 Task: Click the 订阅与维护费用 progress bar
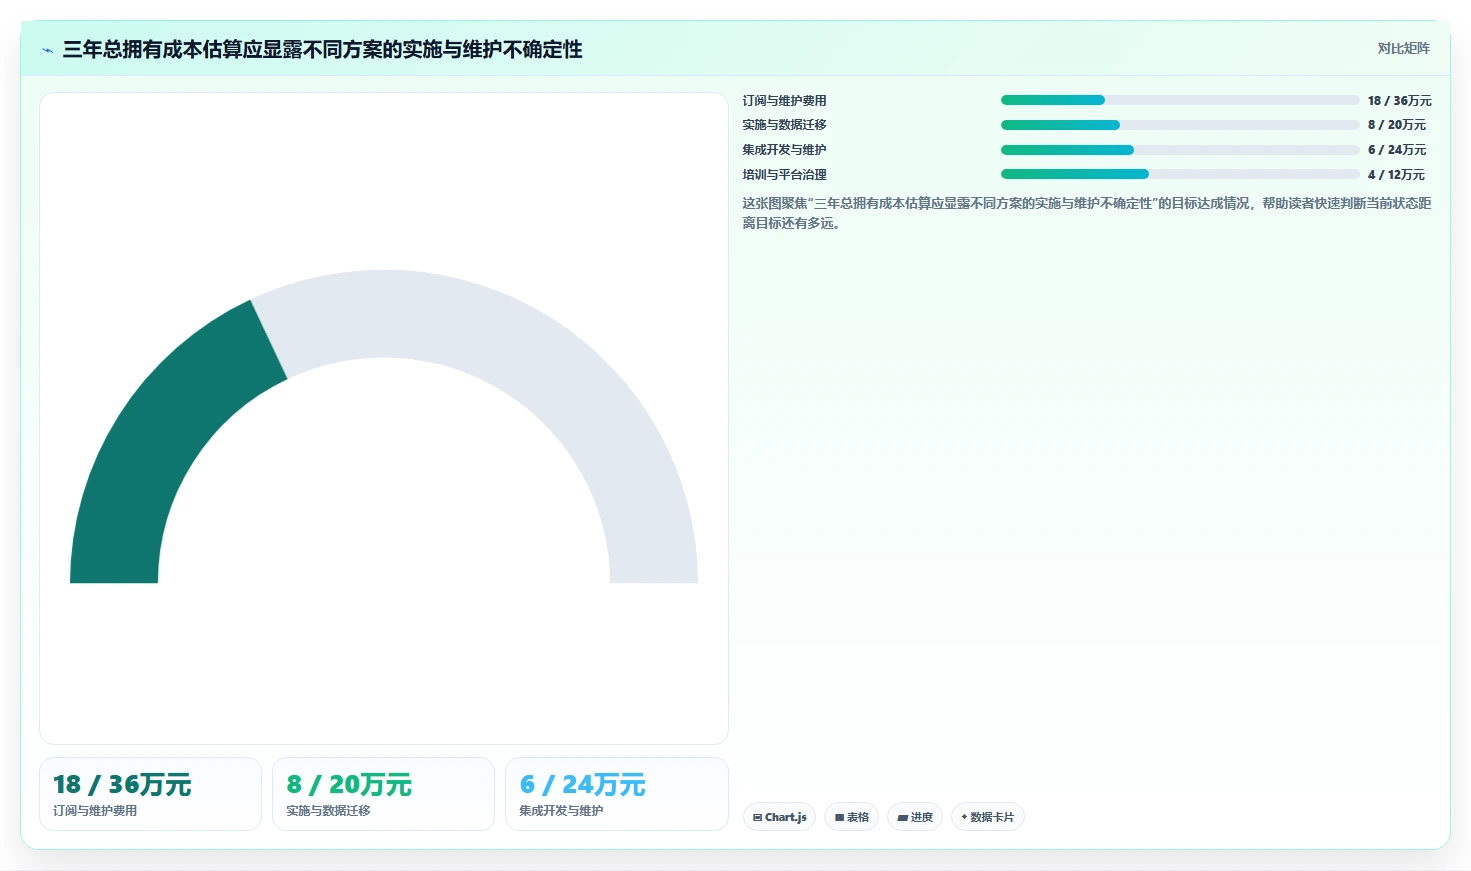(x=1180, y=100)
